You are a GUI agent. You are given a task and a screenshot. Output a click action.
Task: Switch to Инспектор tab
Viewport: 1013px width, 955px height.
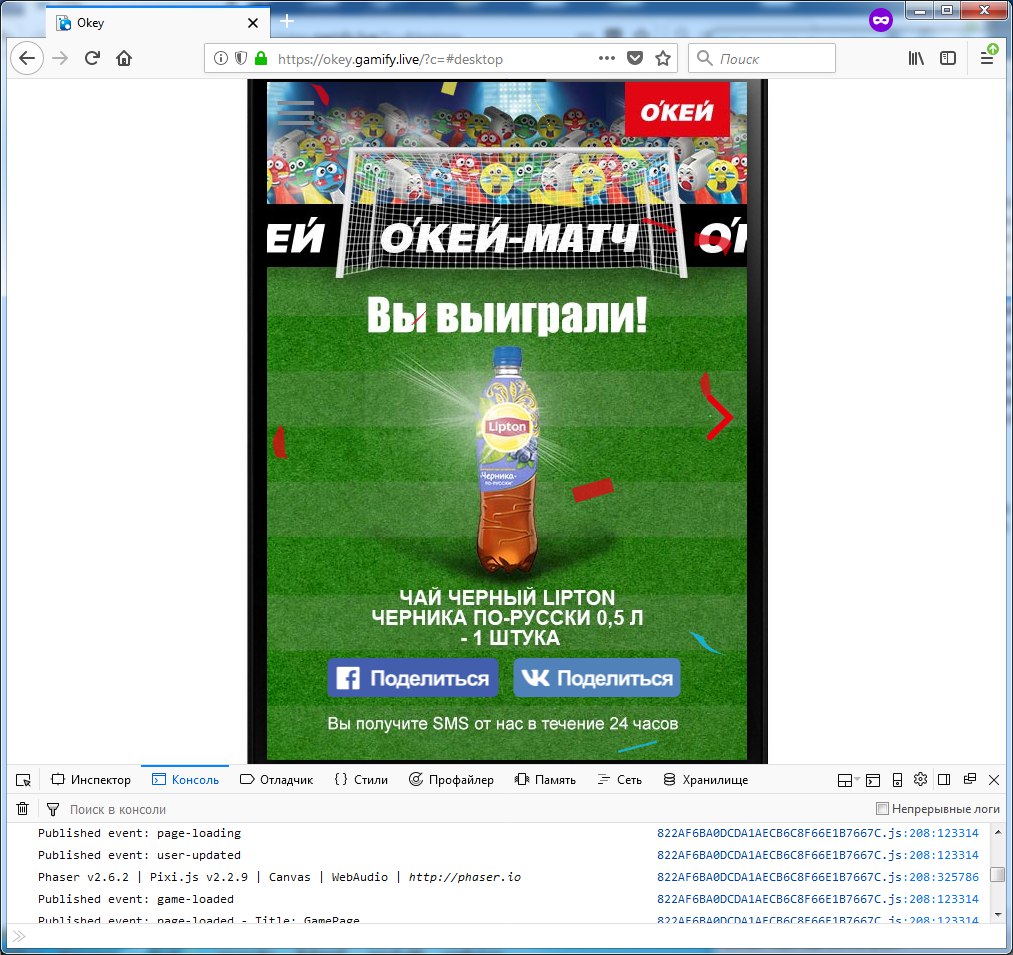91,780
